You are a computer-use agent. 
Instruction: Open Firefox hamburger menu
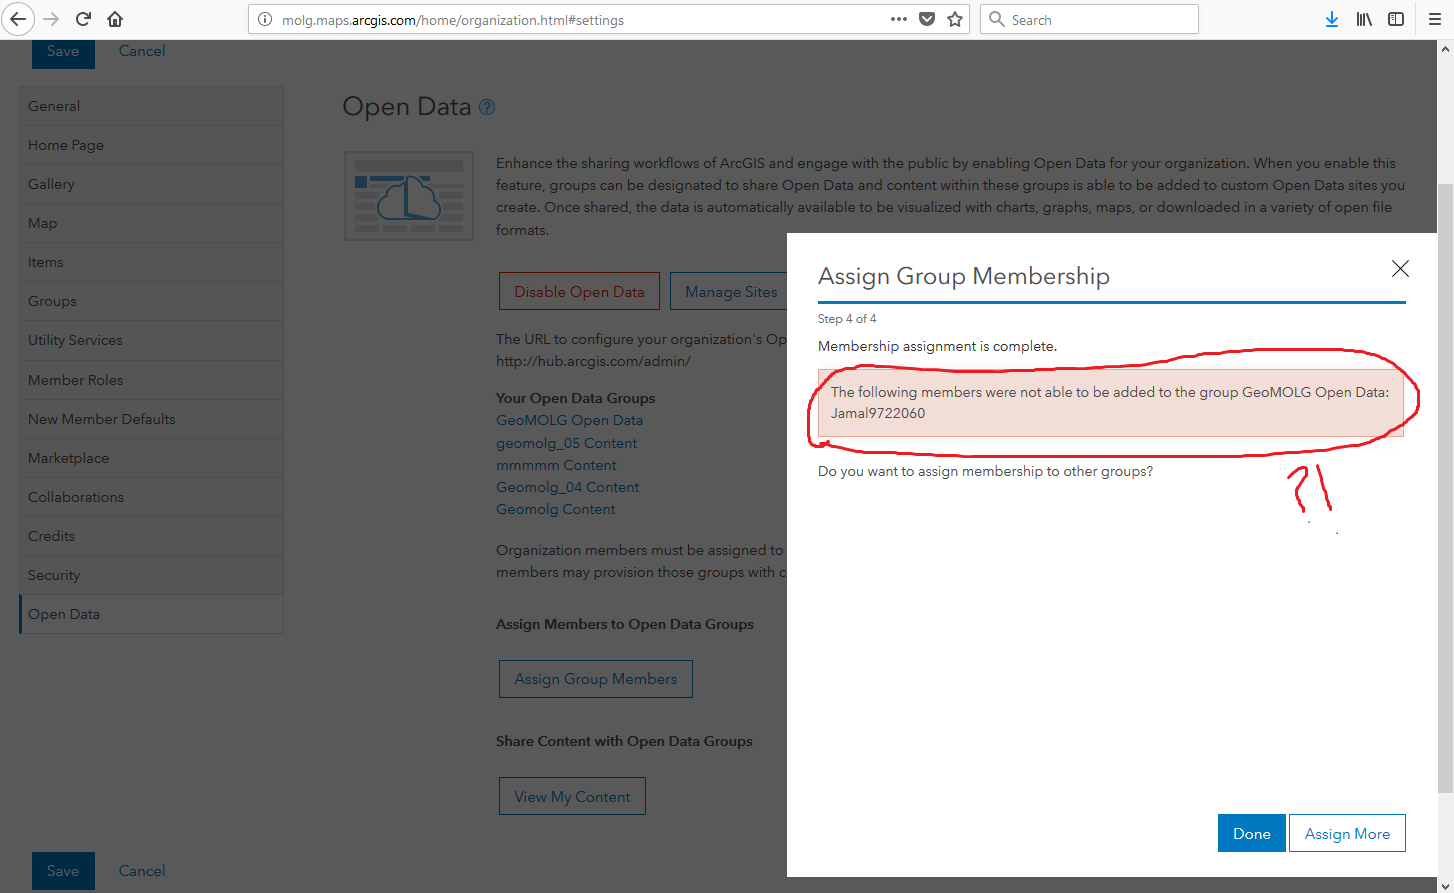coord(1434,19)
